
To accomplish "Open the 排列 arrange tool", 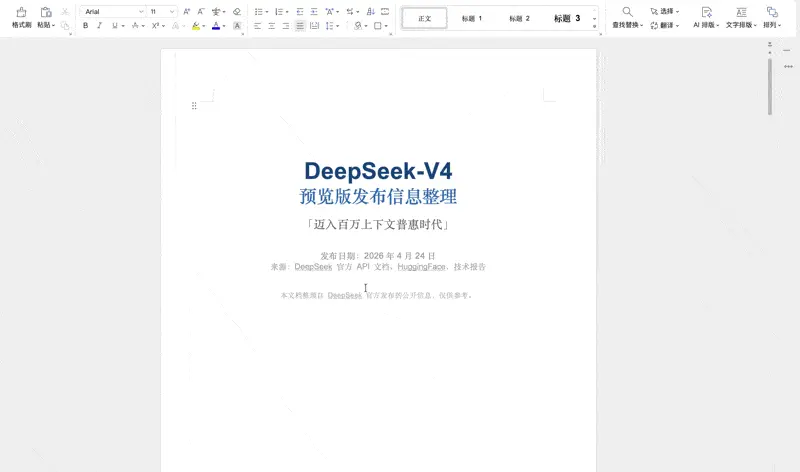I will [772, 17].
